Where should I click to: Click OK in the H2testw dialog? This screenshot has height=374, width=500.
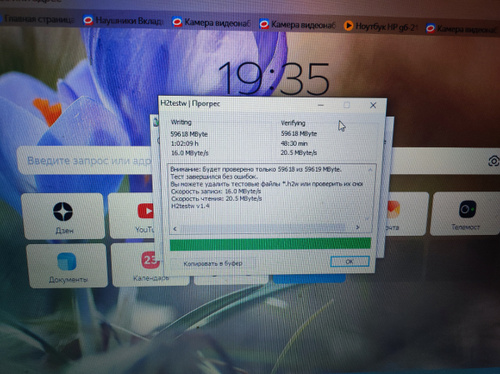(x=350, y=261)
